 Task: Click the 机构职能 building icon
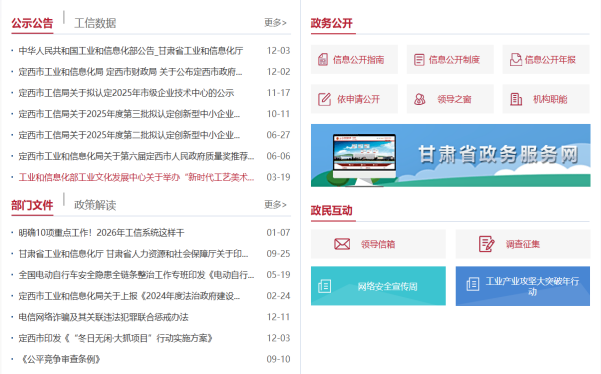point(516,99)
